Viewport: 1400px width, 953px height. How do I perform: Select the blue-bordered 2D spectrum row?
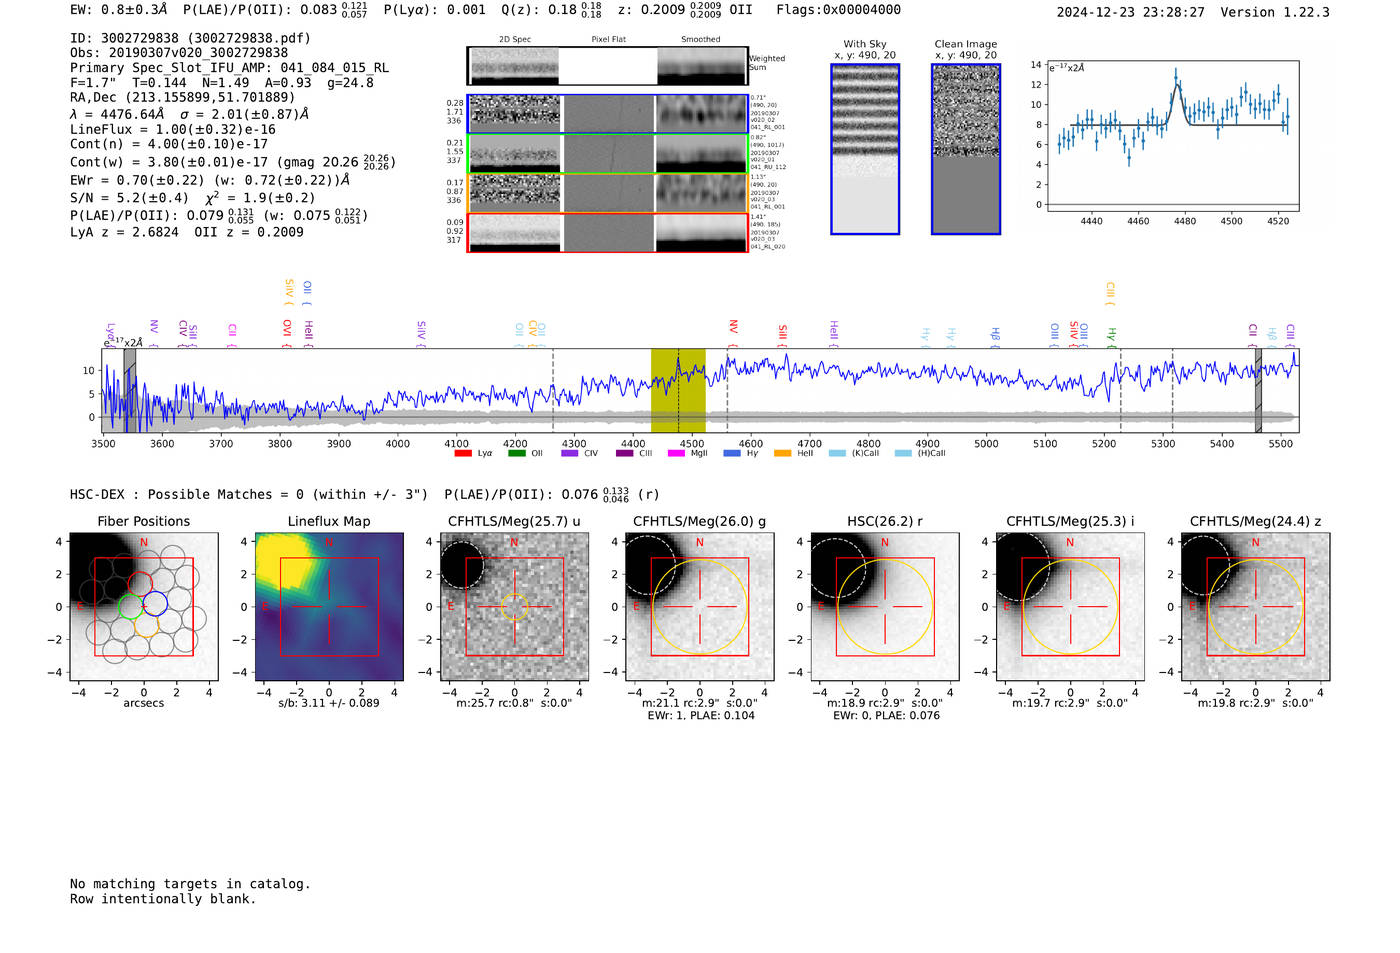tap(607, 114)
